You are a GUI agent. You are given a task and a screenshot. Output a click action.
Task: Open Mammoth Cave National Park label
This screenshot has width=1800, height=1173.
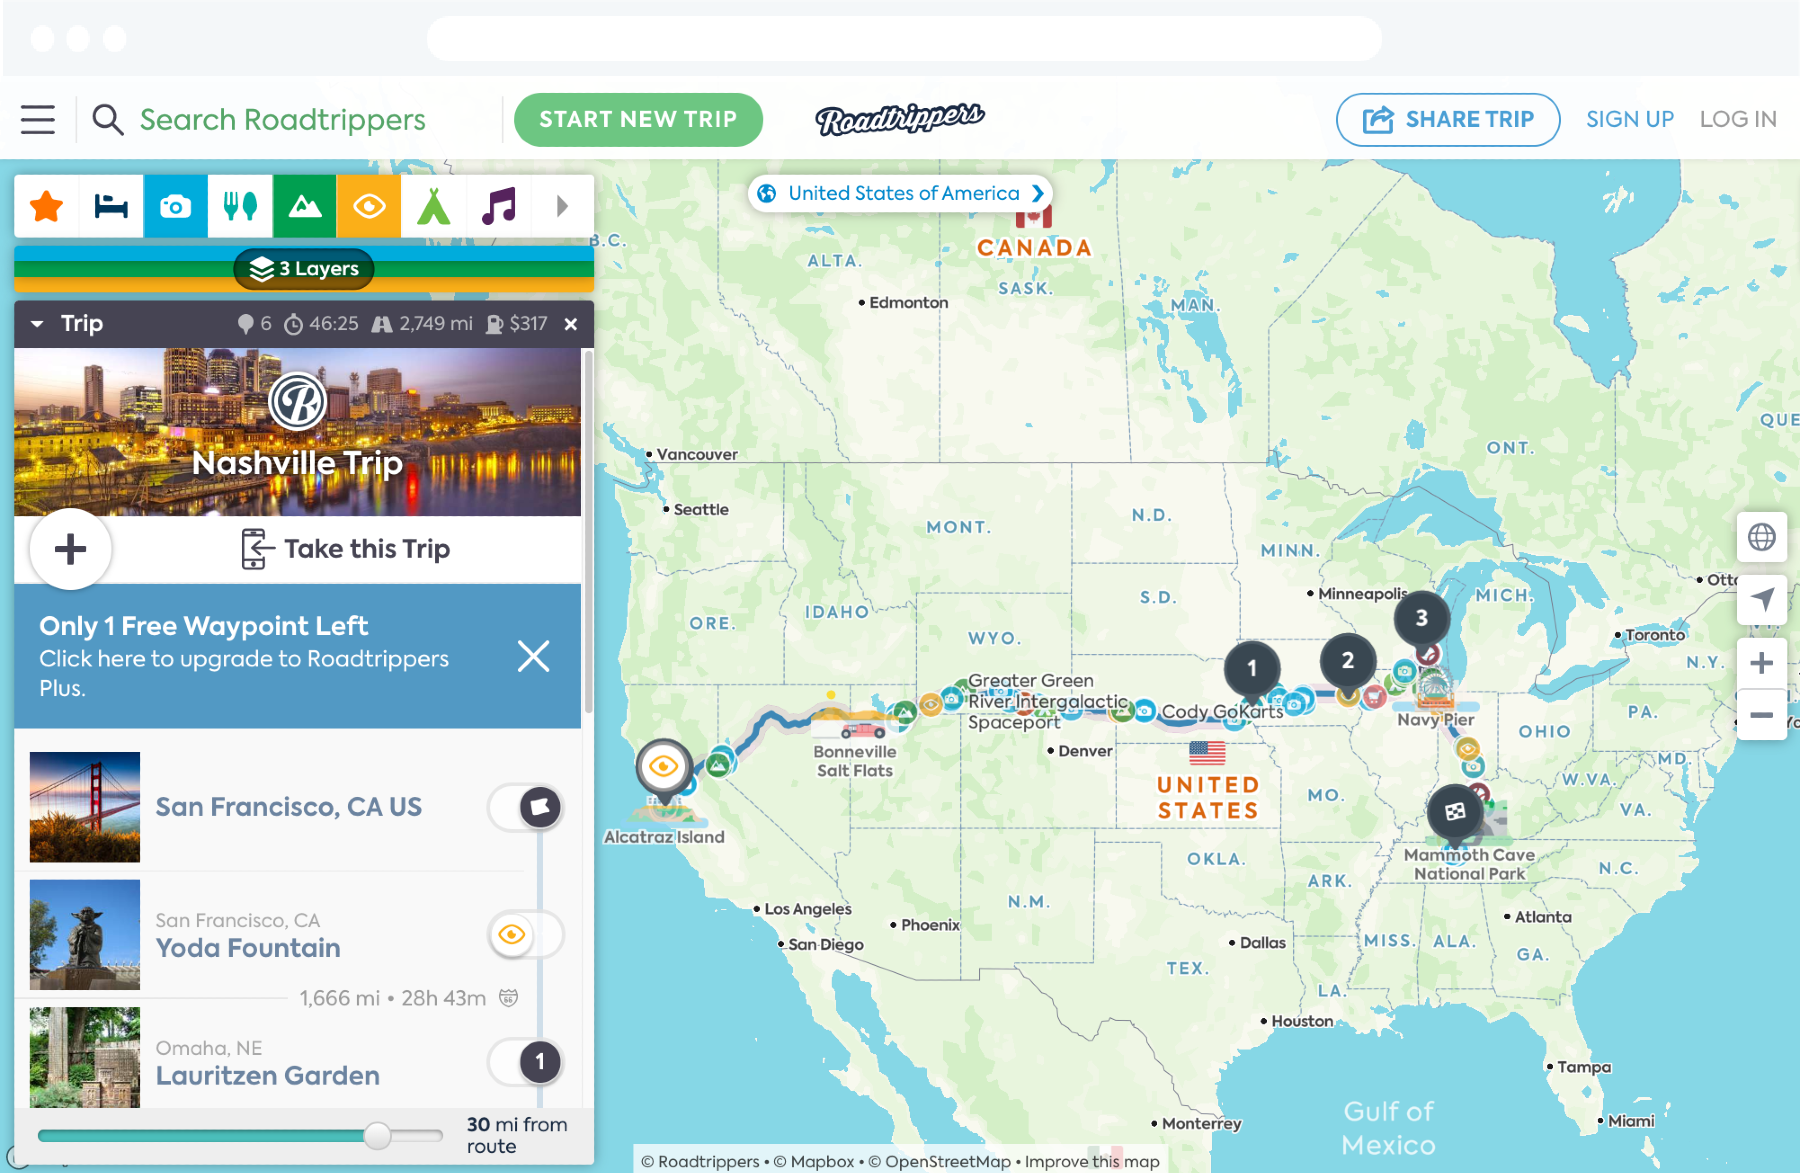[x=1469, y=864]
